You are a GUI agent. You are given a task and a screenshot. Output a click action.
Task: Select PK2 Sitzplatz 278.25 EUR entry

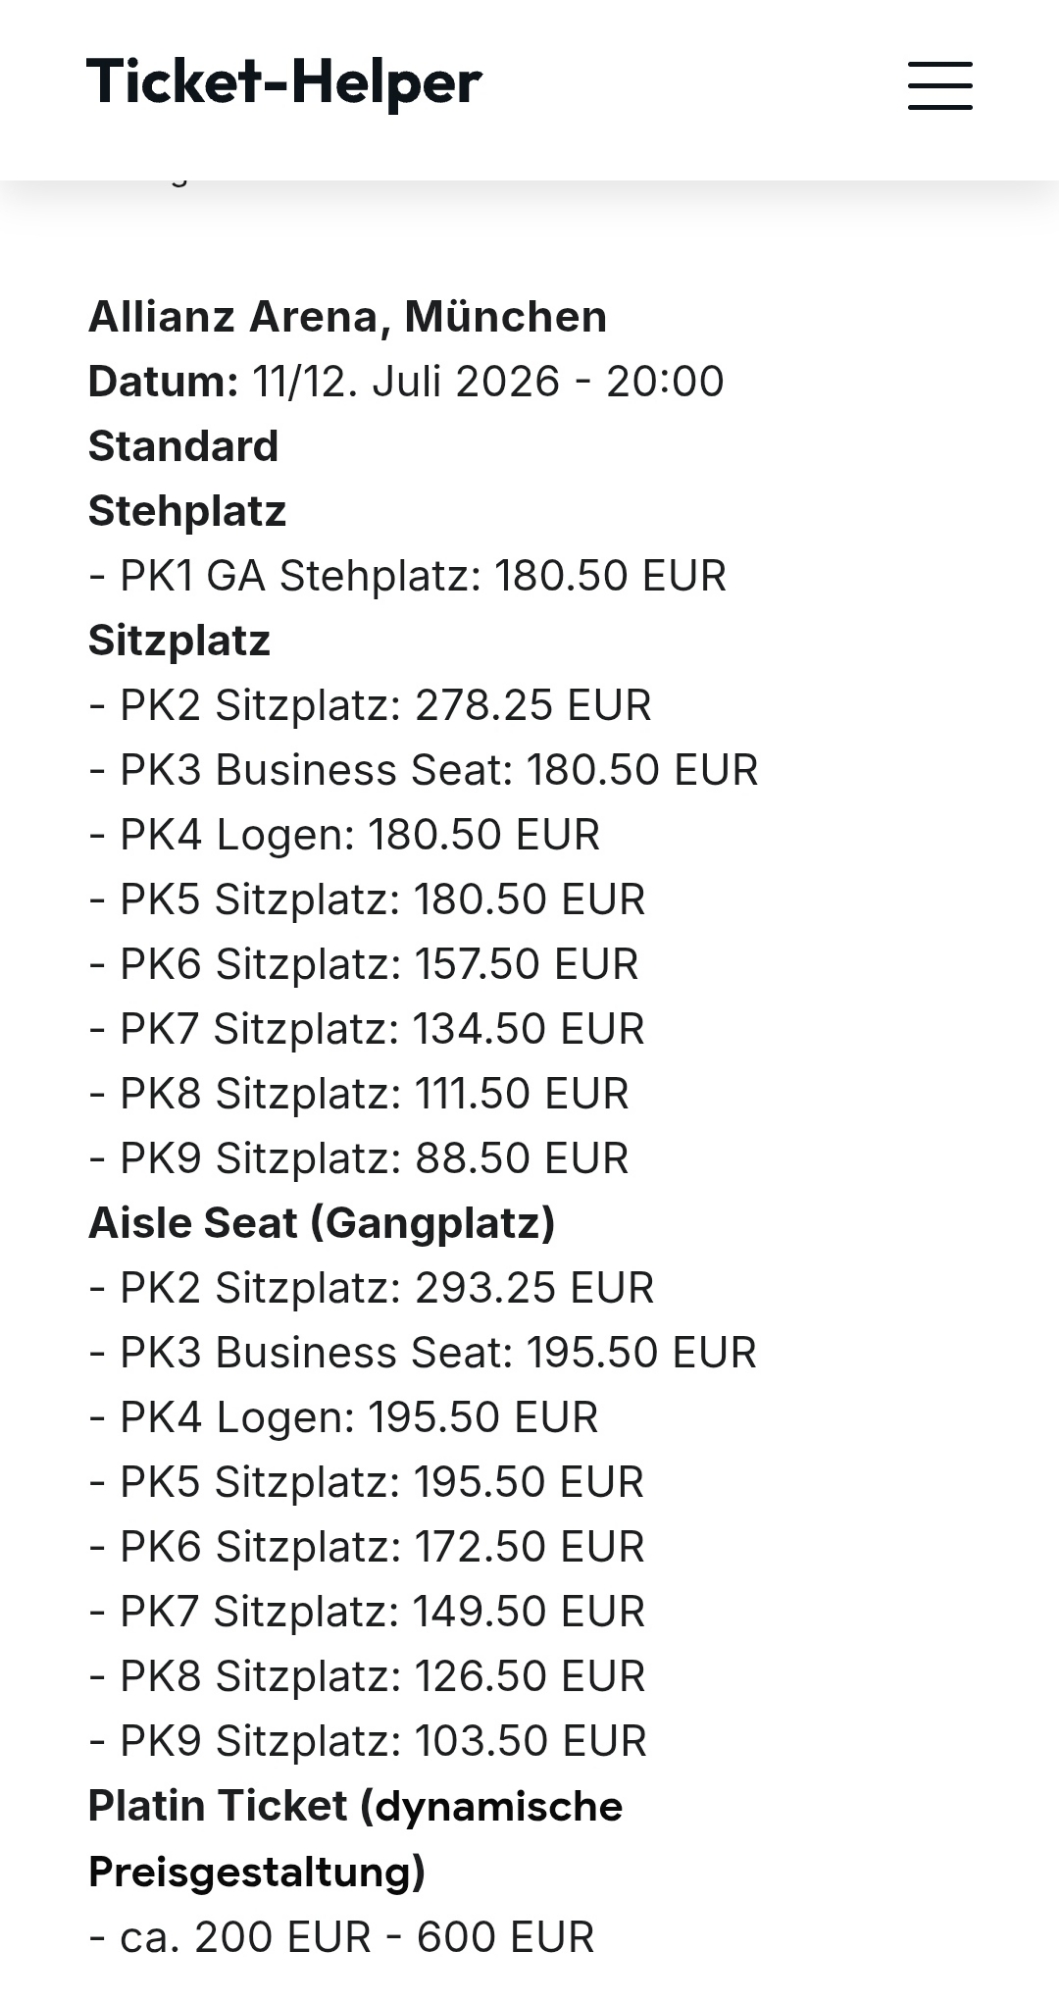click(370, 705)
